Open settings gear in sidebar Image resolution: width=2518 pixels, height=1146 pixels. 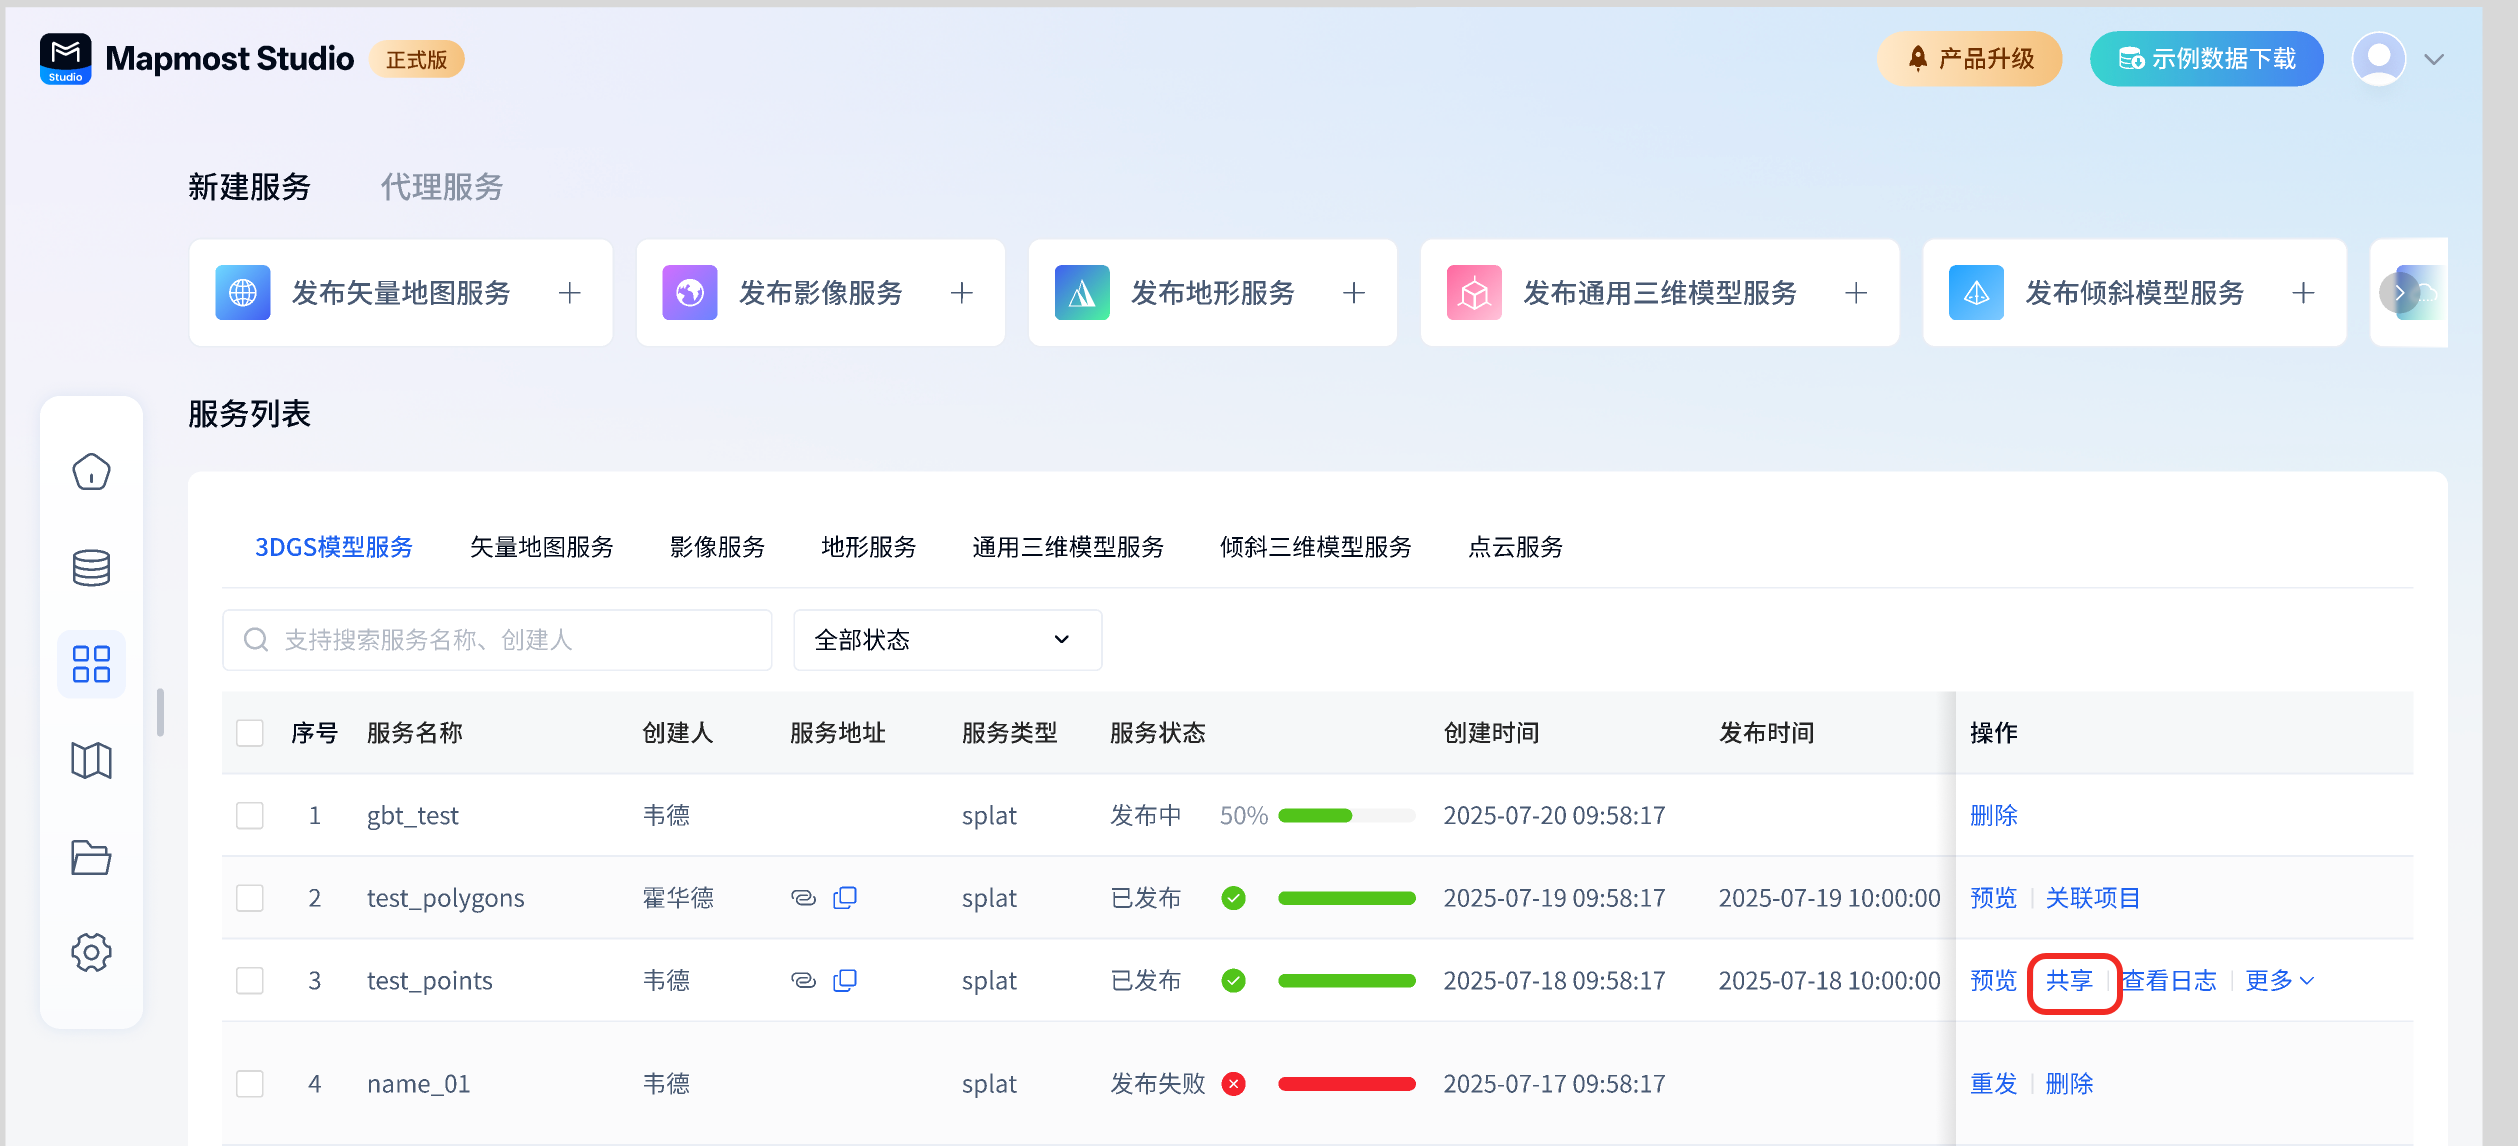tap(91, 952)
